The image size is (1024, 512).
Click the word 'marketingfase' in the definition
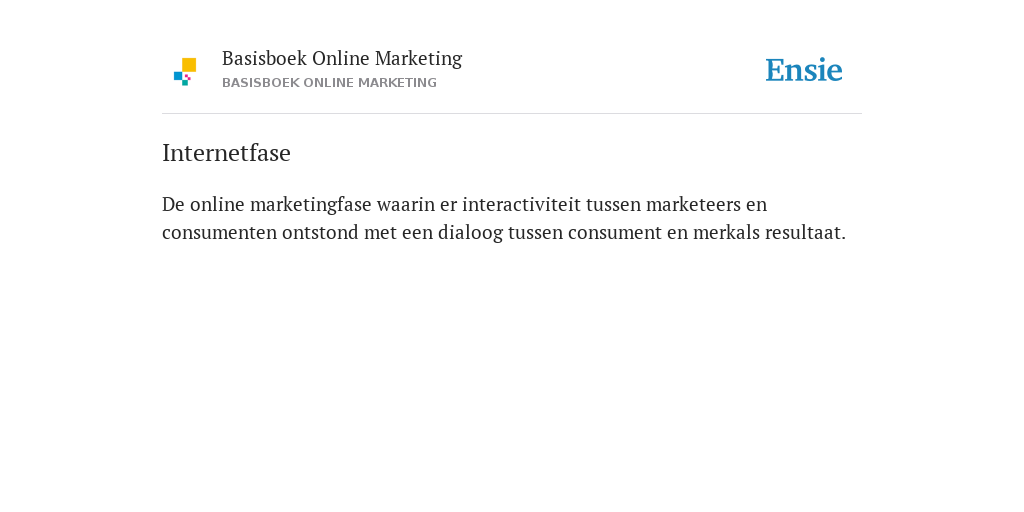tap(311, 205)
